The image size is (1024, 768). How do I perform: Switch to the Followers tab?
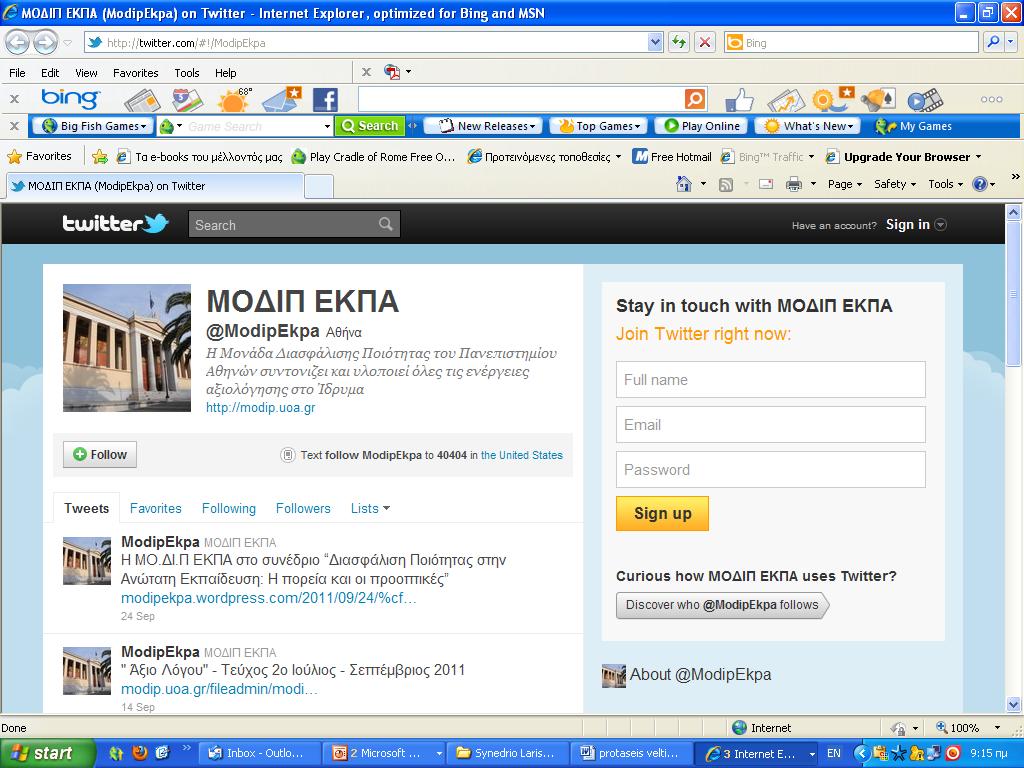click(x=303, y=508)
